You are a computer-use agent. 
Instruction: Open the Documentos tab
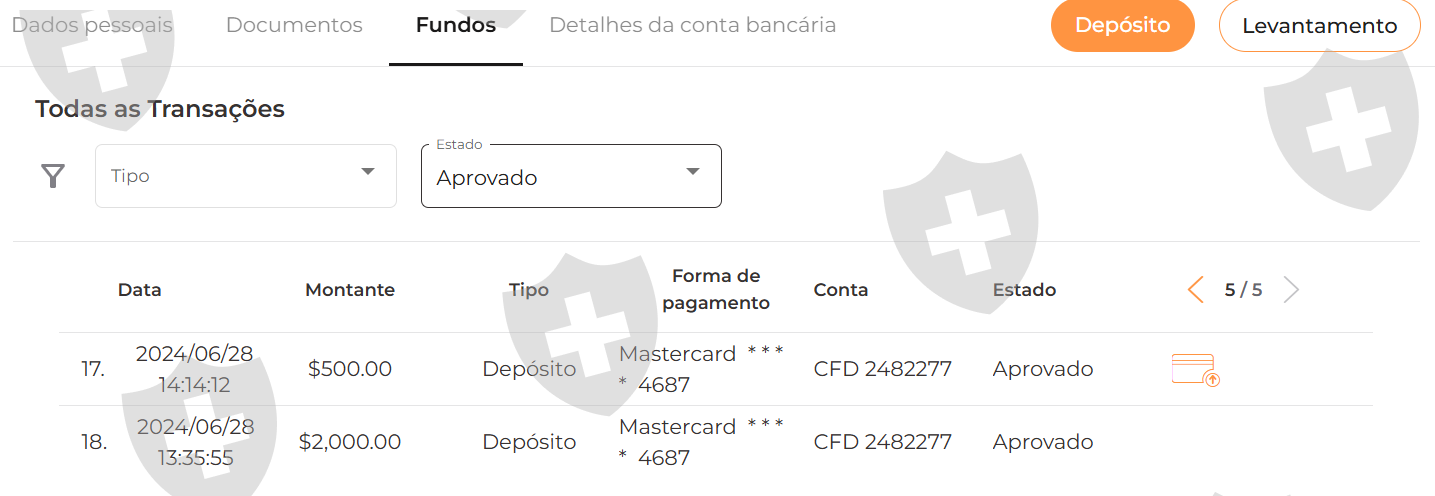tap(294, 25)
